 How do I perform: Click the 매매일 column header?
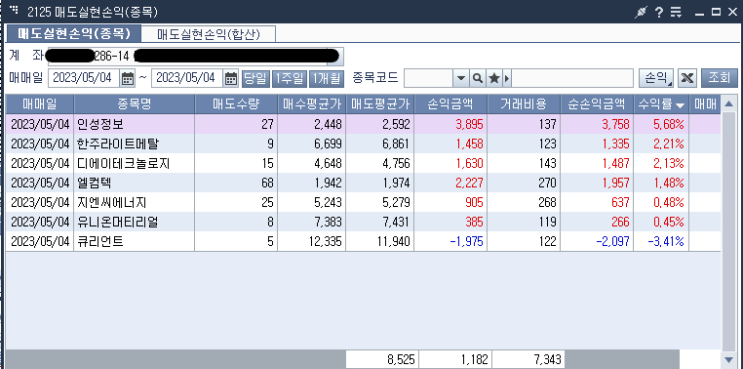coord(40,104)
